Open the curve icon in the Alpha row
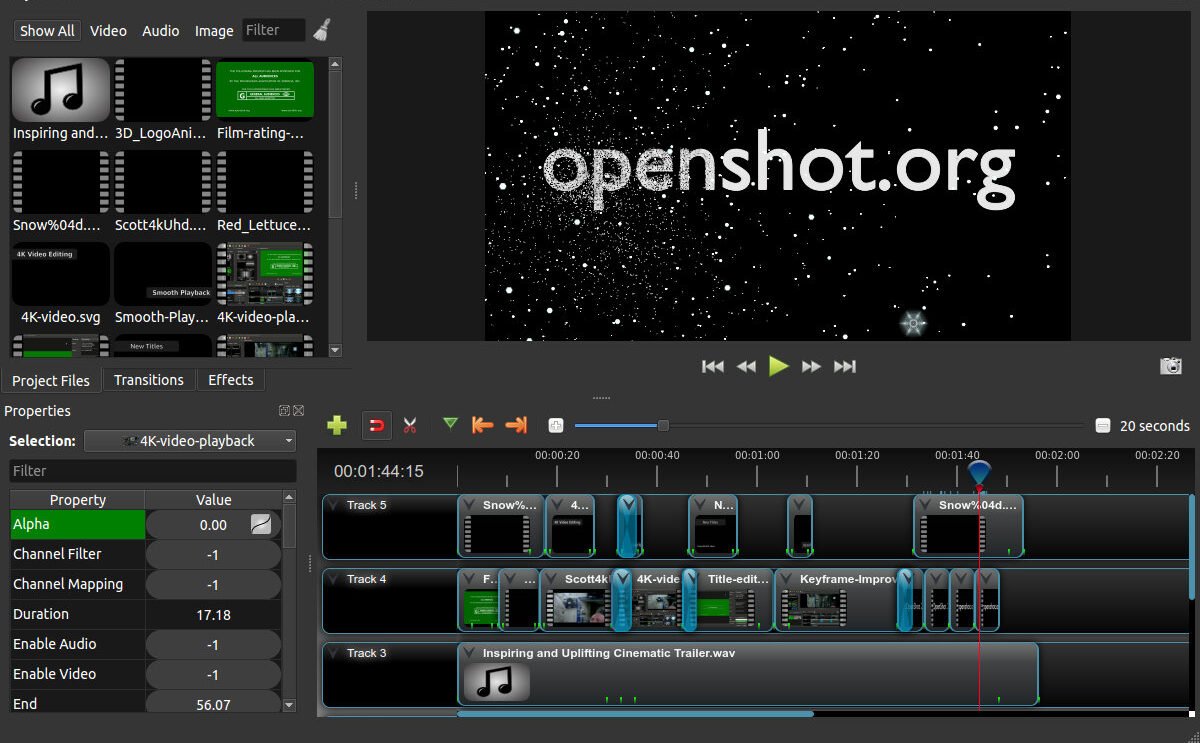 coord(261,525)
